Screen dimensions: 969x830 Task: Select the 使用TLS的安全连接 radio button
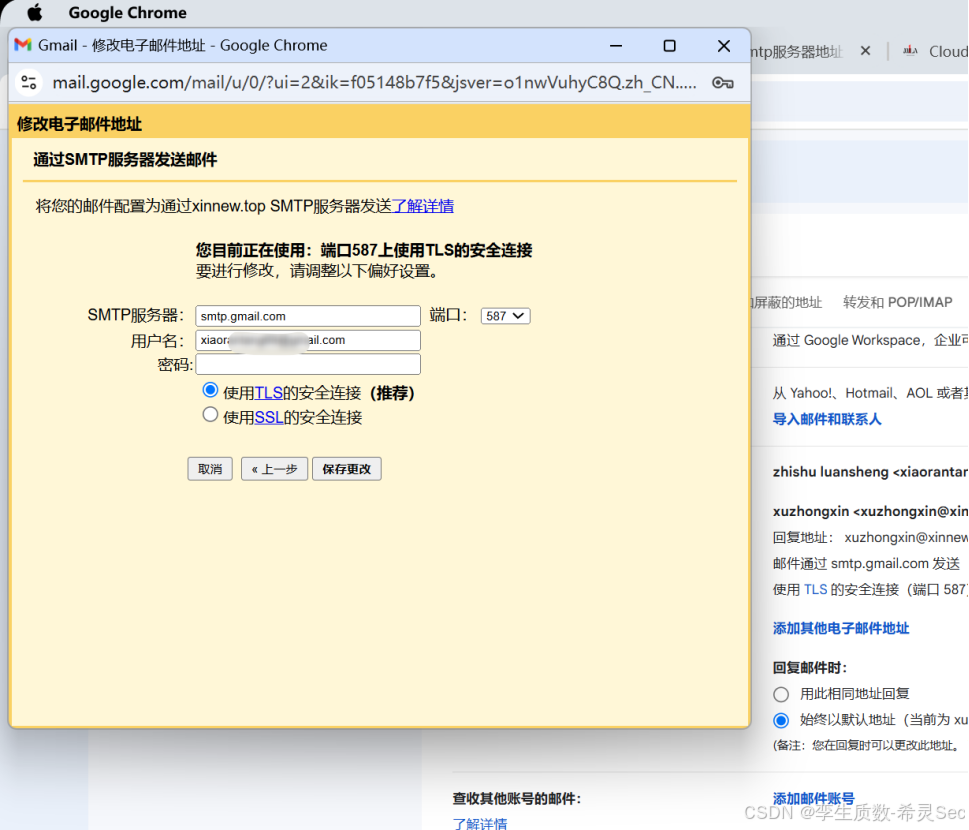tap(210, 391)
